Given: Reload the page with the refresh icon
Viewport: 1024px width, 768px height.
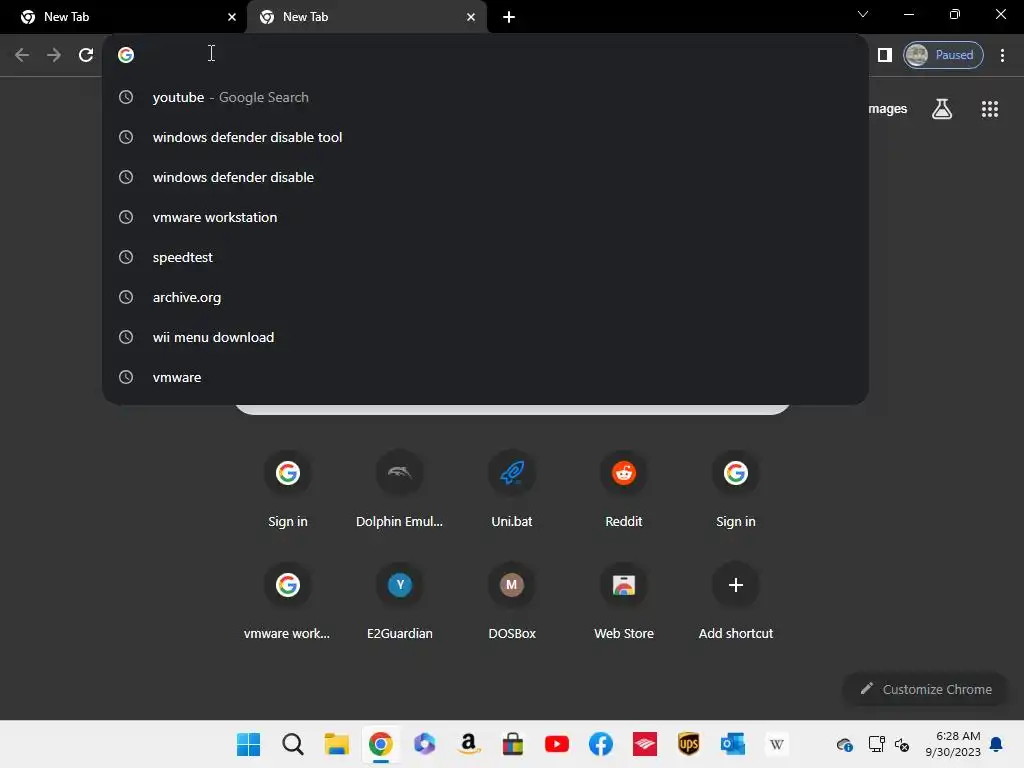Looking at the screenshot, I should (86, 55).
